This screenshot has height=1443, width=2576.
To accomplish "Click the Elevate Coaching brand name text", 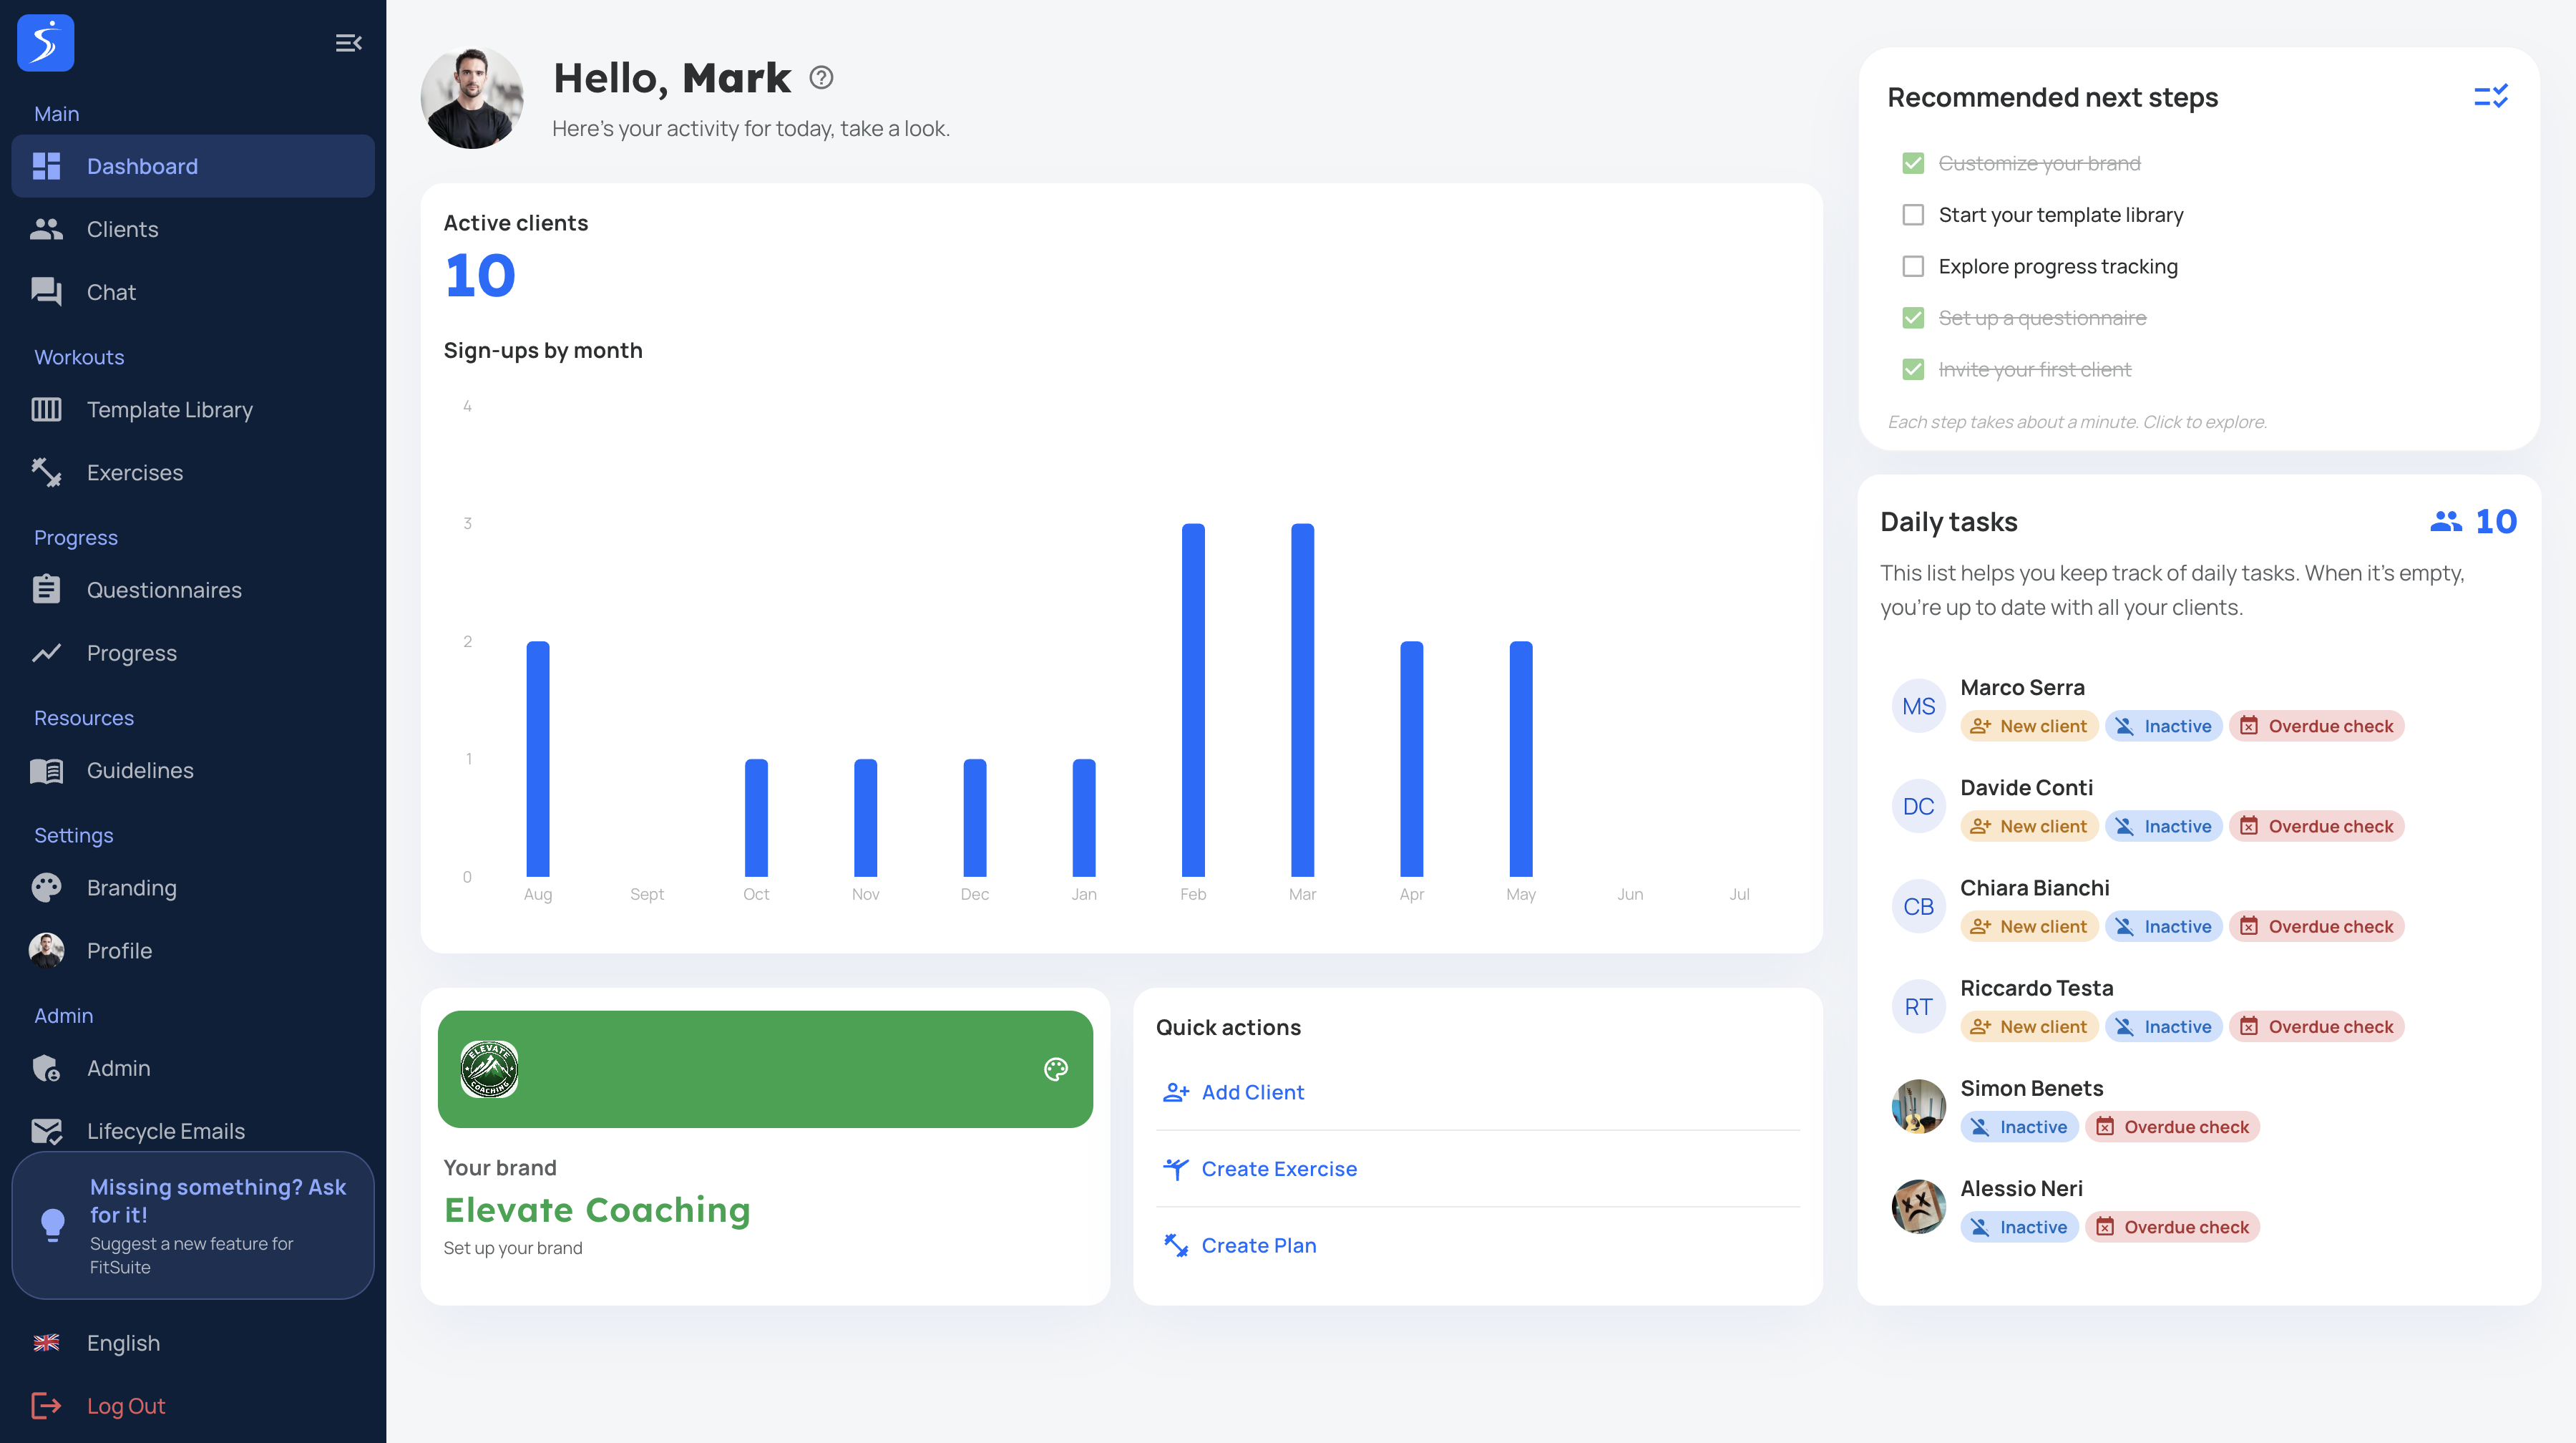I will [x=597, y=1210].
